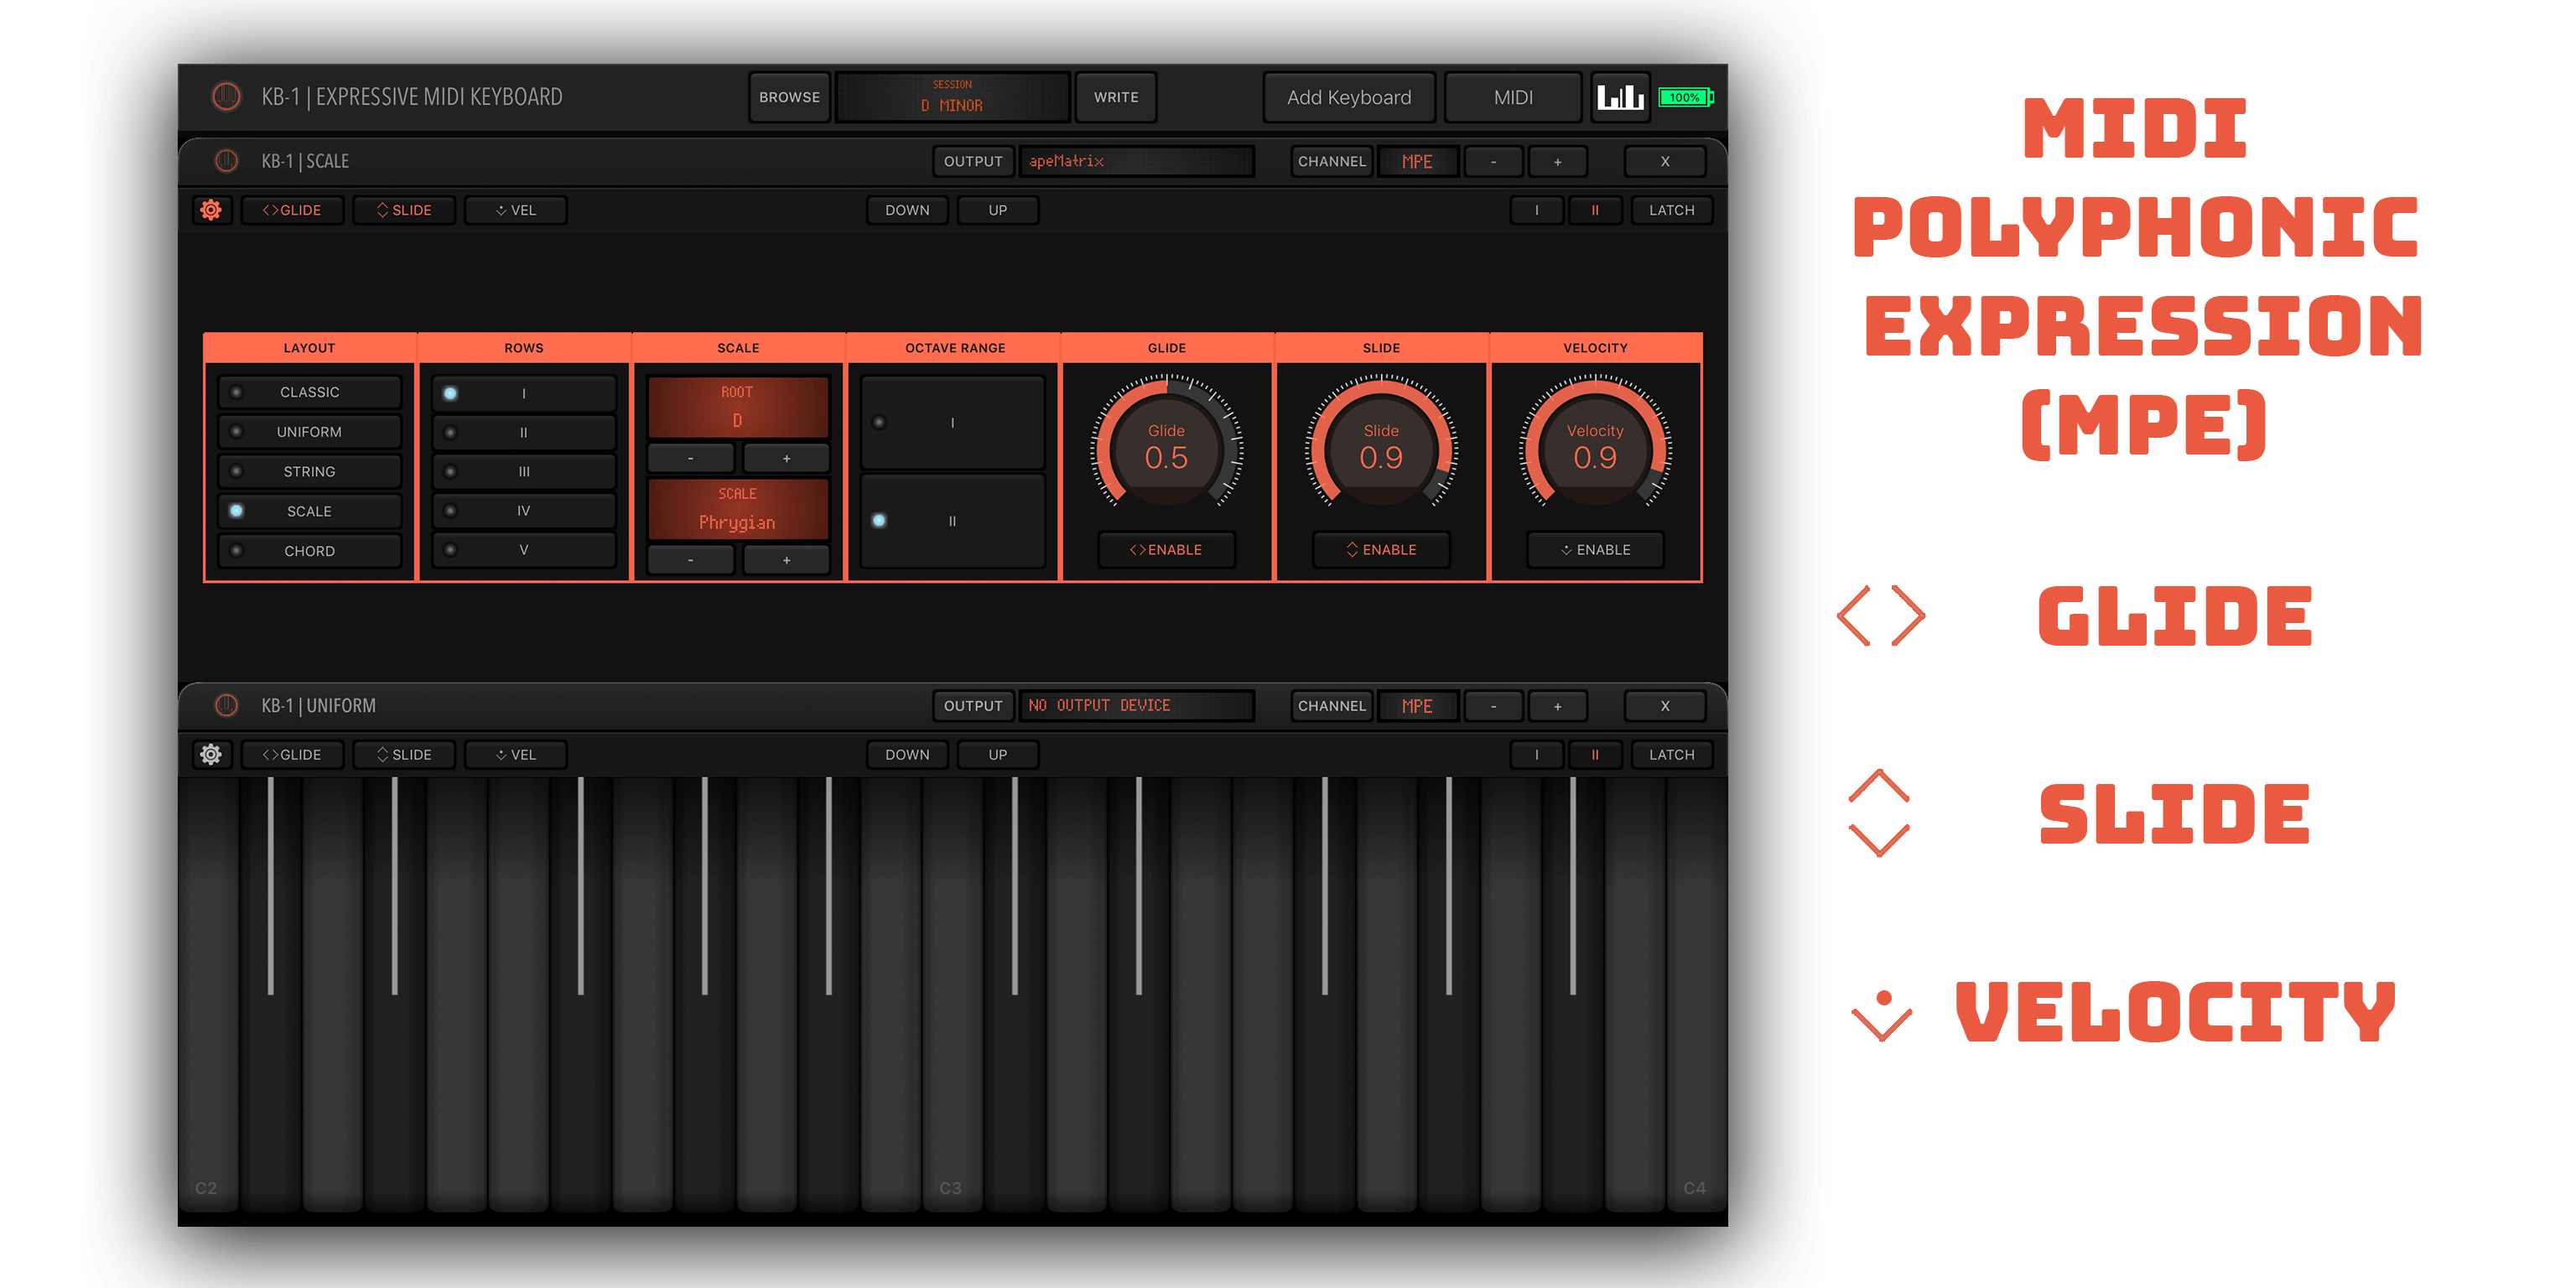Select octave range I
Viewport: 2576px width, 1288px height.
click(951, 422)
